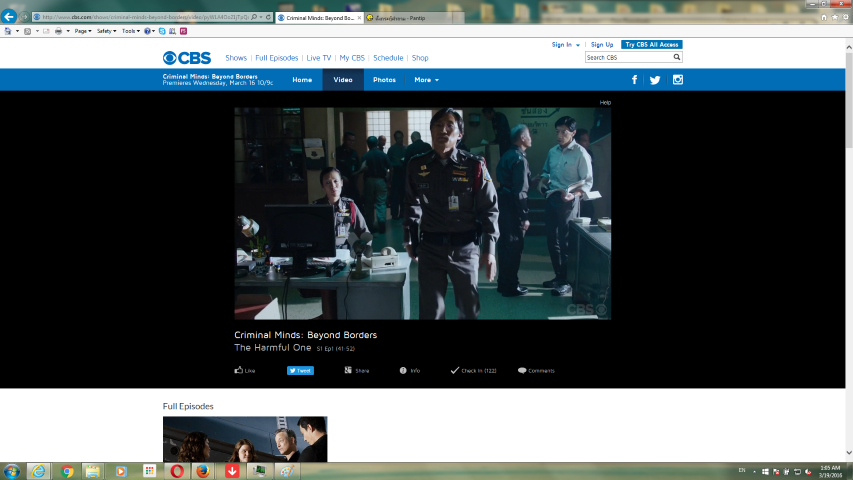Open the My CBS link
Viewport: 853px width, 480px height.
pos(352,58)
